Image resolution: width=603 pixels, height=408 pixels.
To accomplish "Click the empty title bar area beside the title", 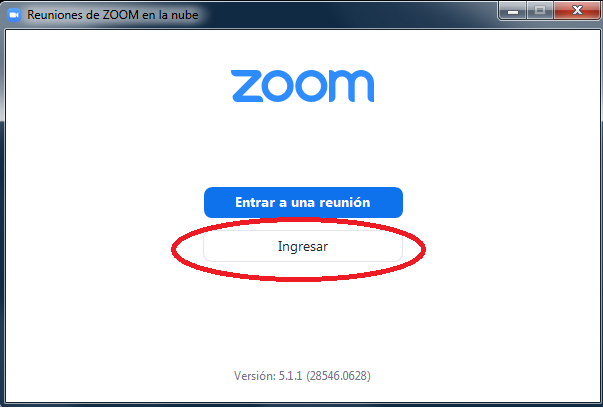I will click(346, 14).
